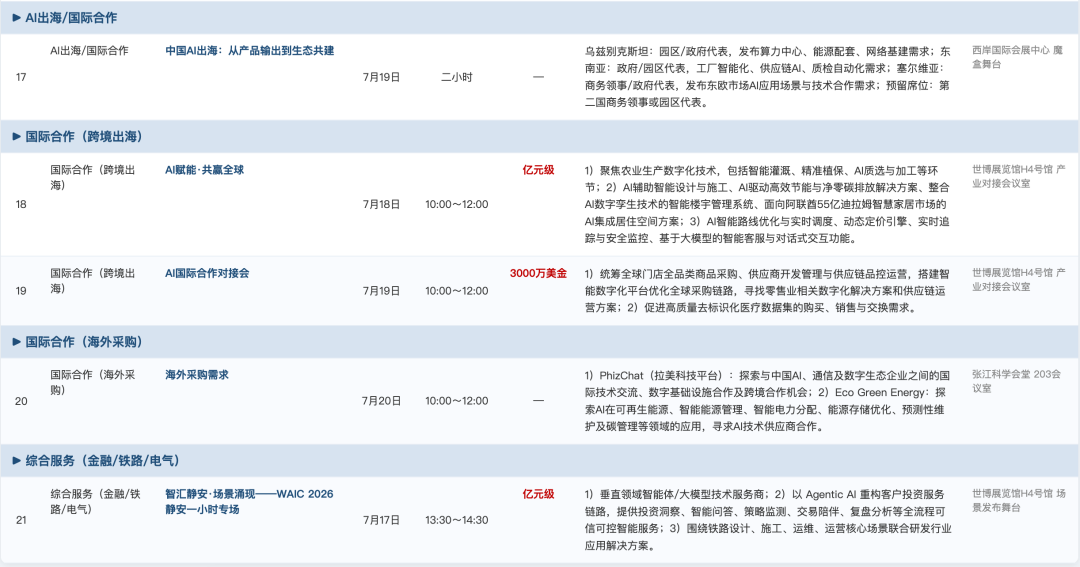Click row number 20
The height and width of the screenshot is (567, 1080).
tap(21, 401)
